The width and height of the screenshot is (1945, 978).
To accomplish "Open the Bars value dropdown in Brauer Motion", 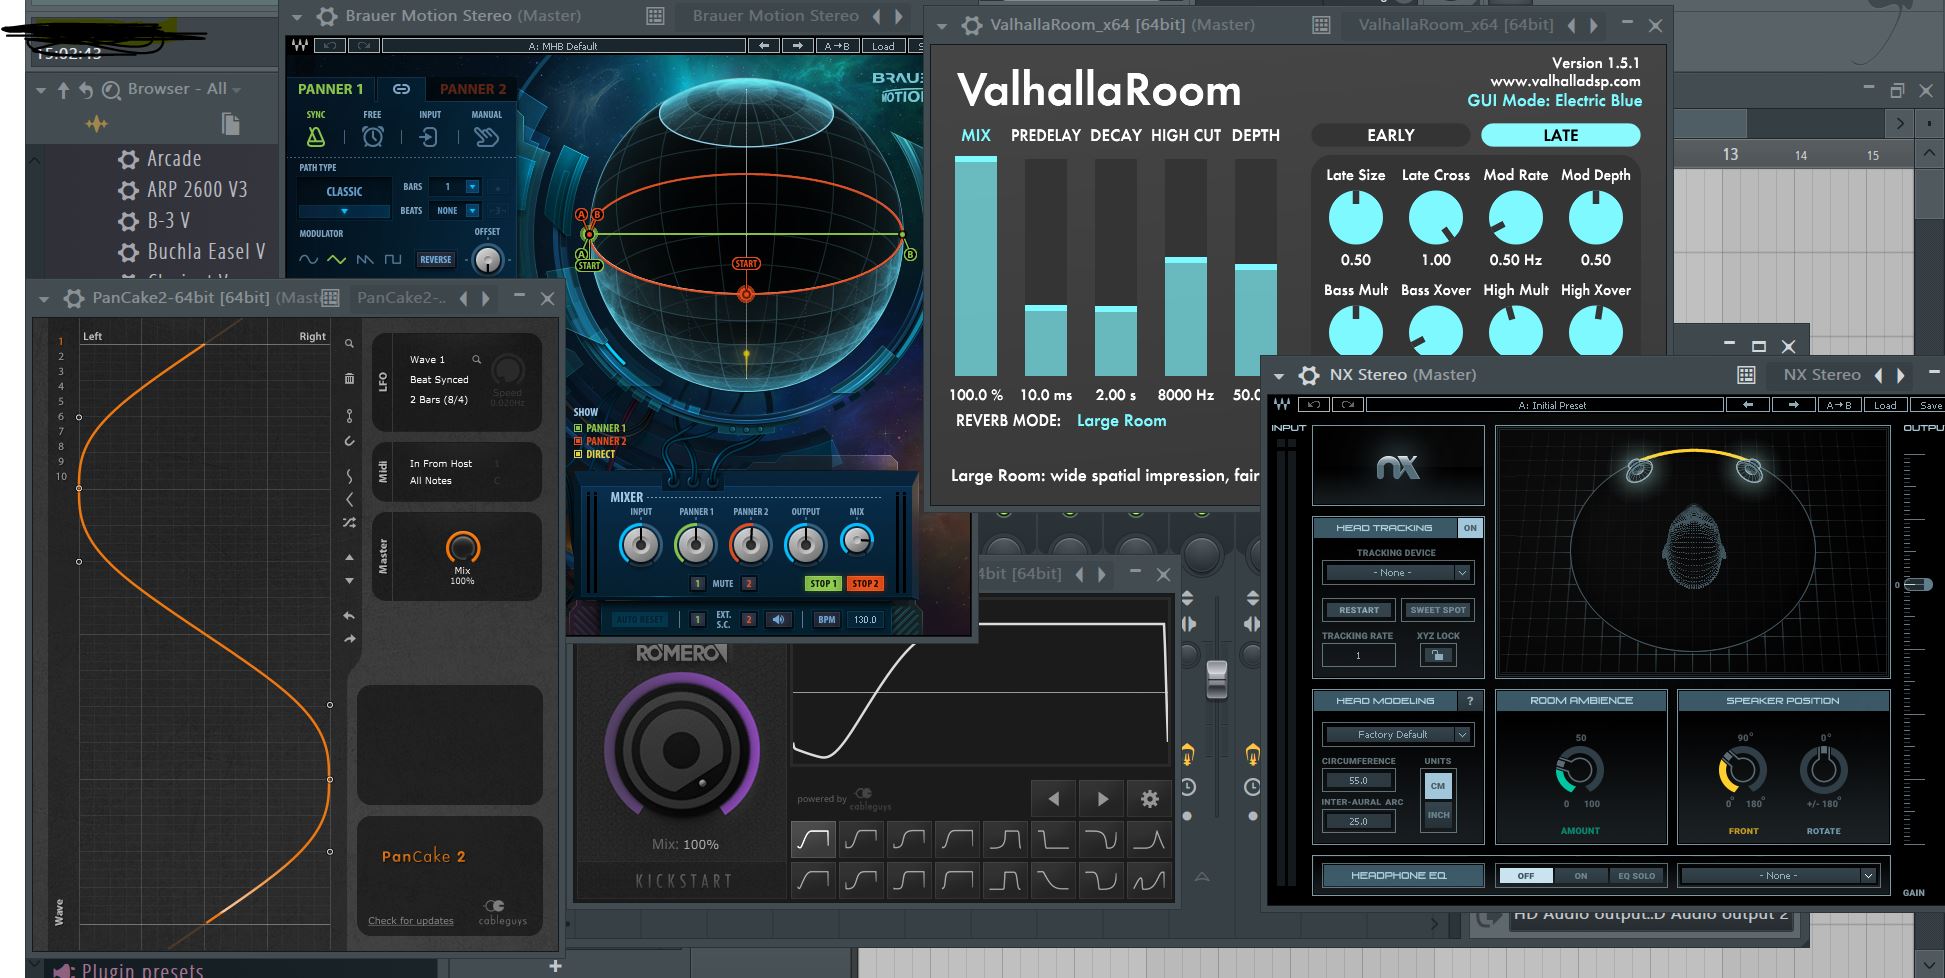I will coord(472,187).
